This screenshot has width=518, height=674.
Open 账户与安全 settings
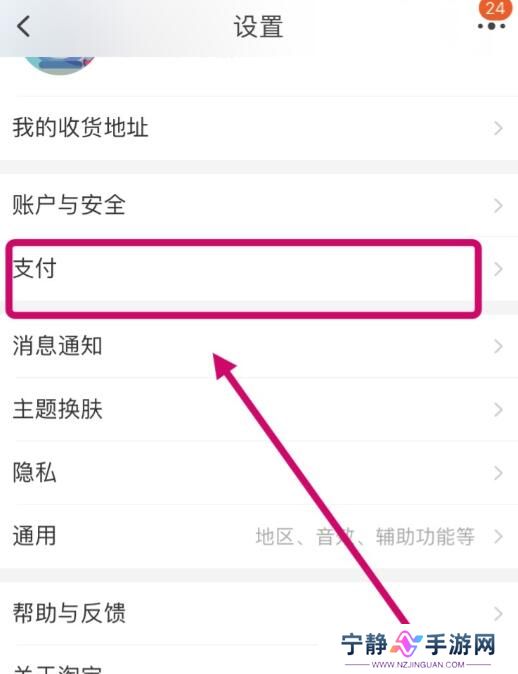[259, 205]
